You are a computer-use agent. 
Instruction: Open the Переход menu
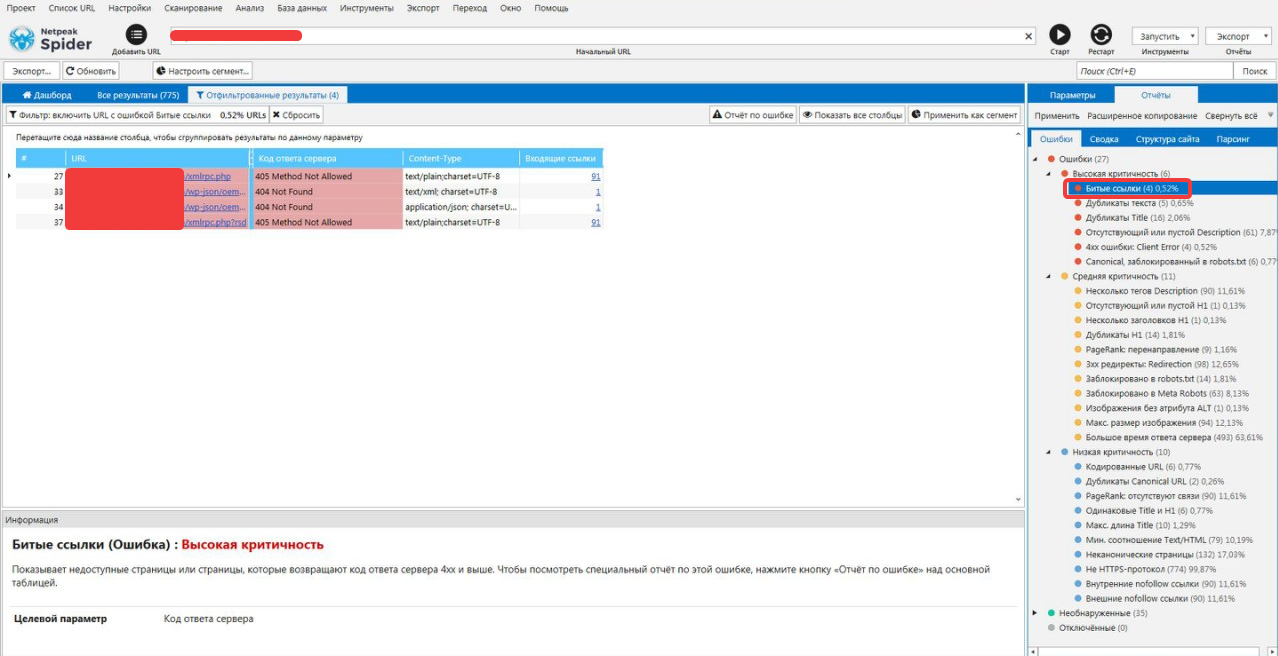(469, 8)
